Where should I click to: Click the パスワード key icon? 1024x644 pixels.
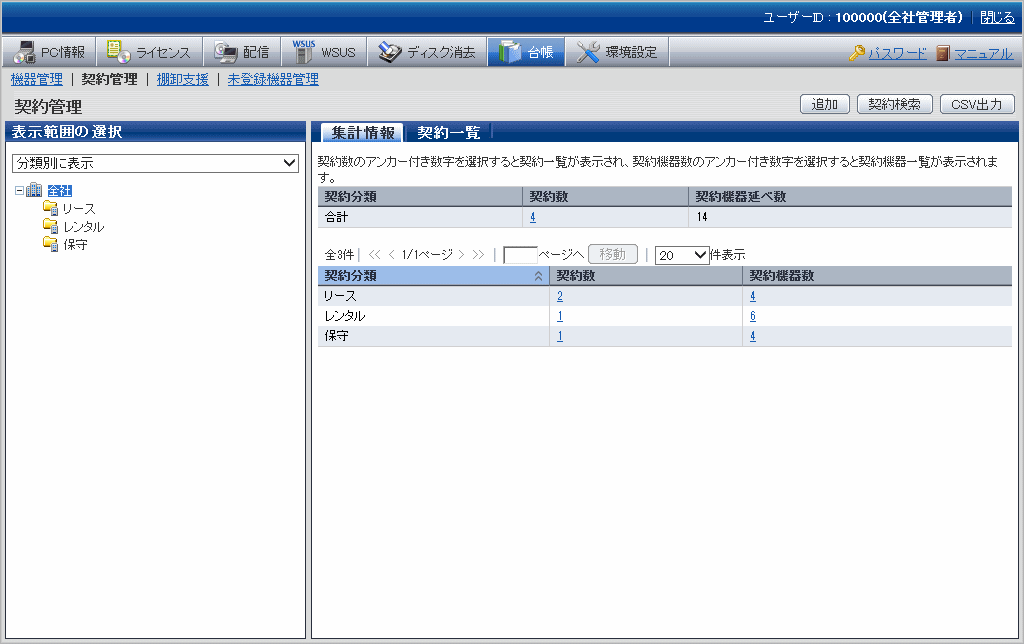pyautogui.click(x=857, y=53)
